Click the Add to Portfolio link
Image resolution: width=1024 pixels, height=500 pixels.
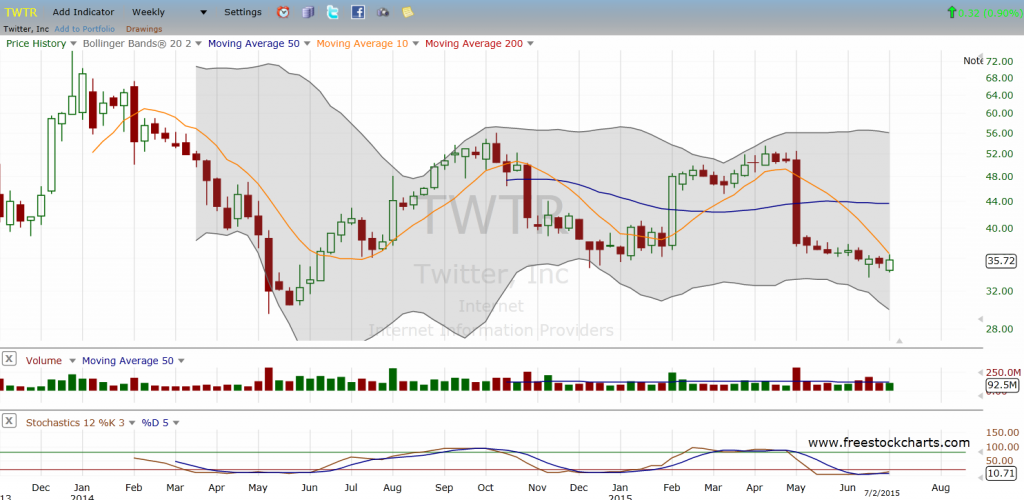coord(85,29)
